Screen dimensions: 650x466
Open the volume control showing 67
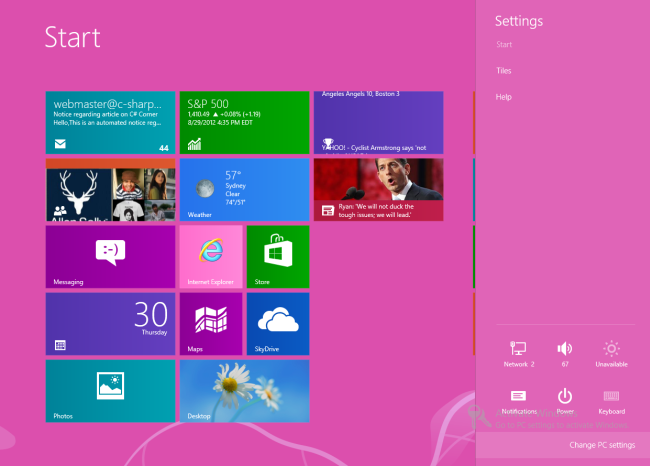point(565,354)
